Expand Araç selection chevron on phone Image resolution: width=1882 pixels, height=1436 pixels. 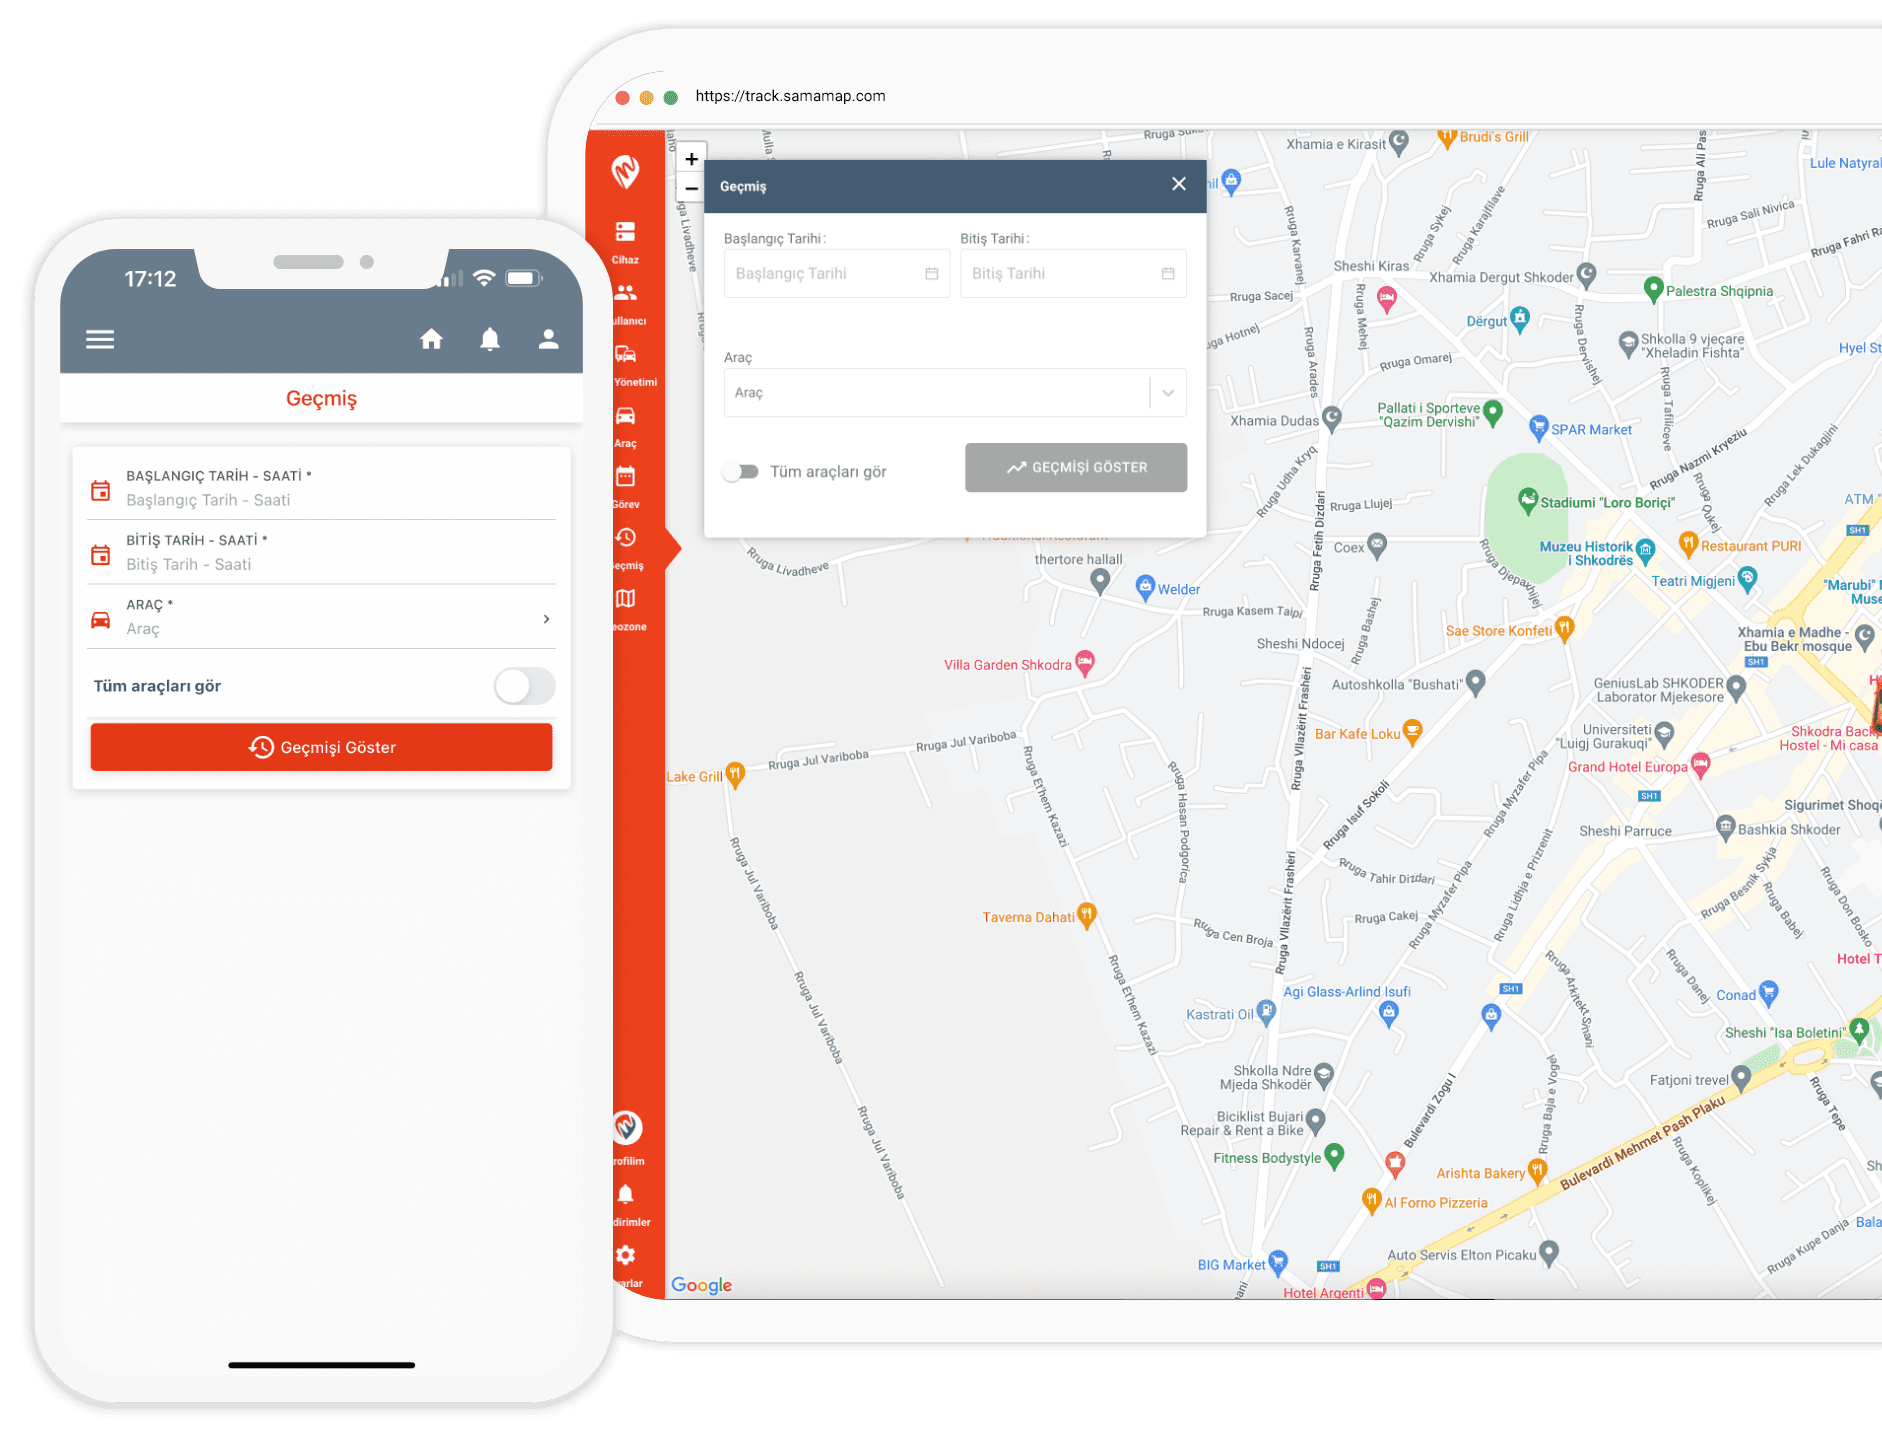(546, 619)
